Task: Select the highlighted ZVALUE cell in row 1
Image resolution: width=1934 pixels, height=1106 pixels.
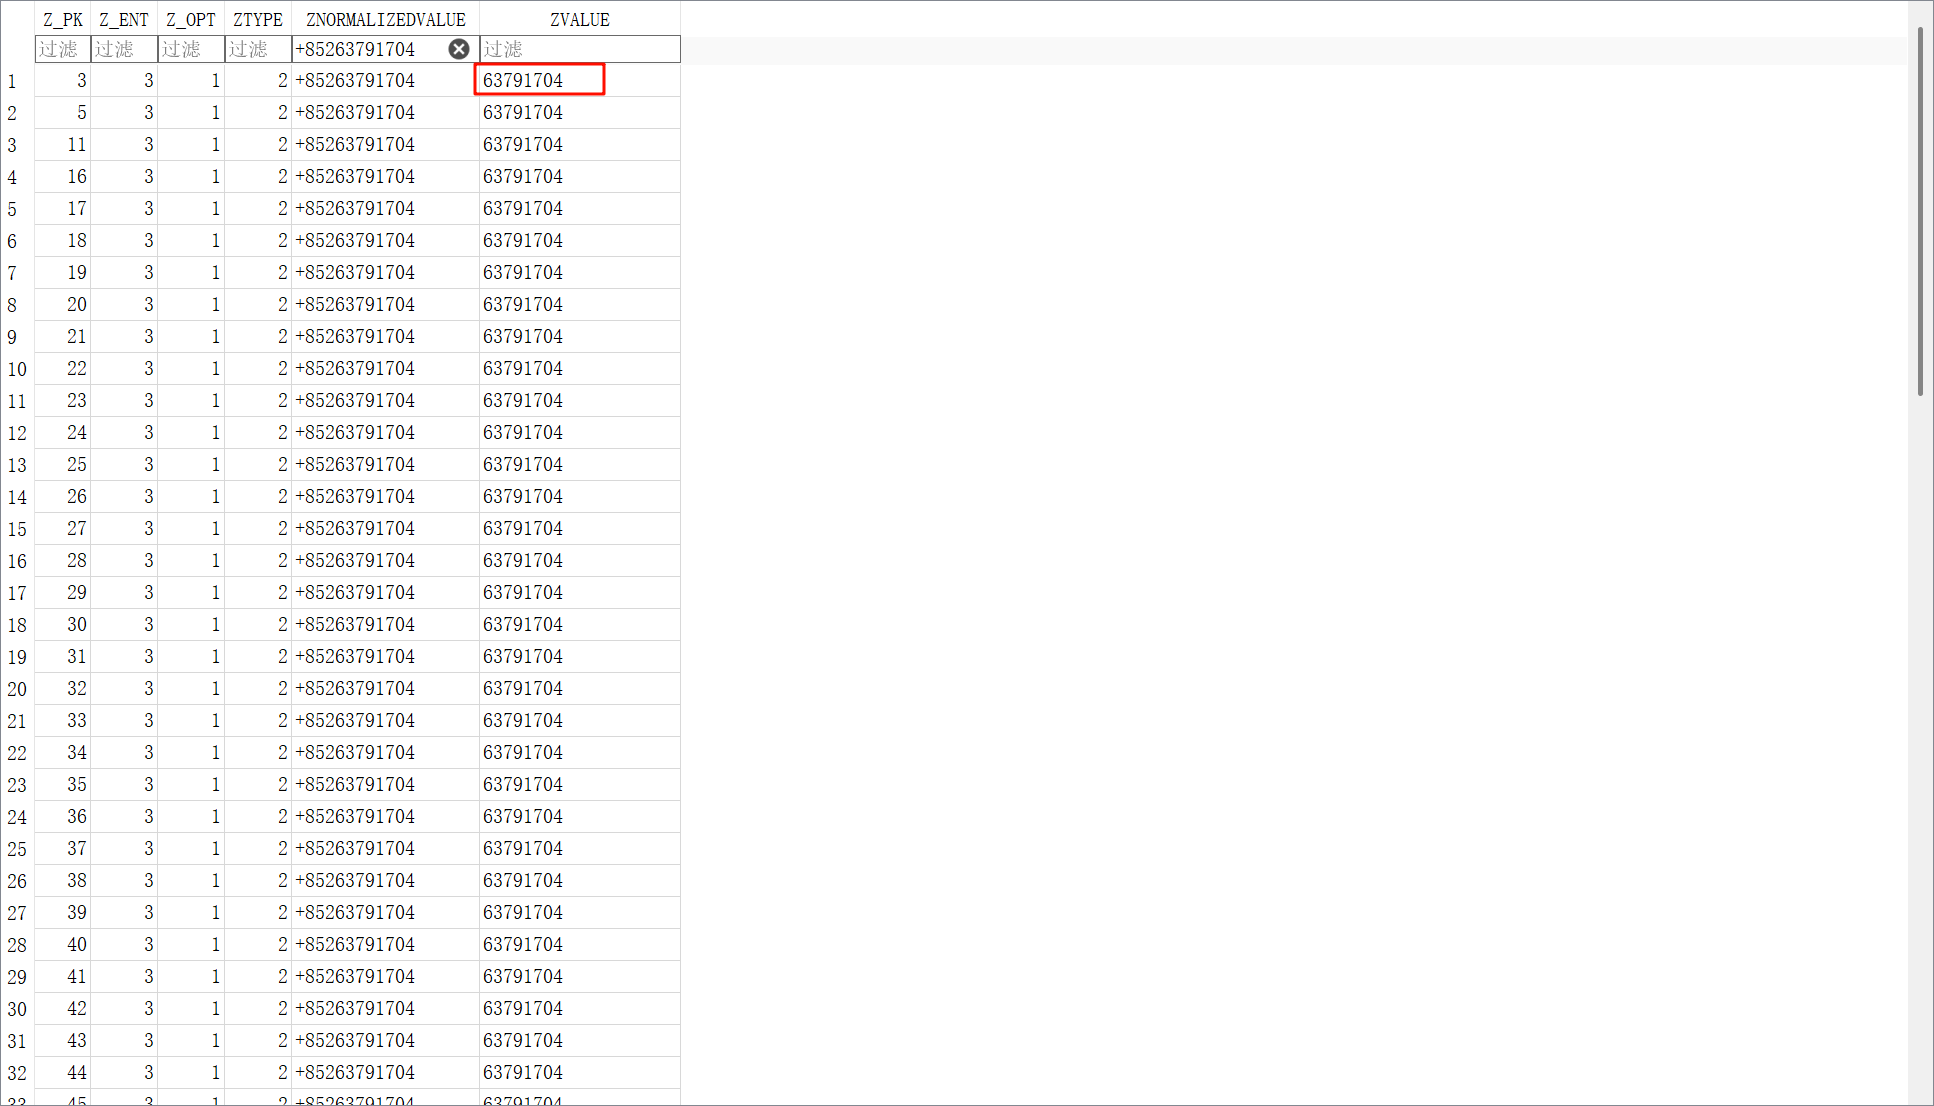Action: [x=539, y=80]
